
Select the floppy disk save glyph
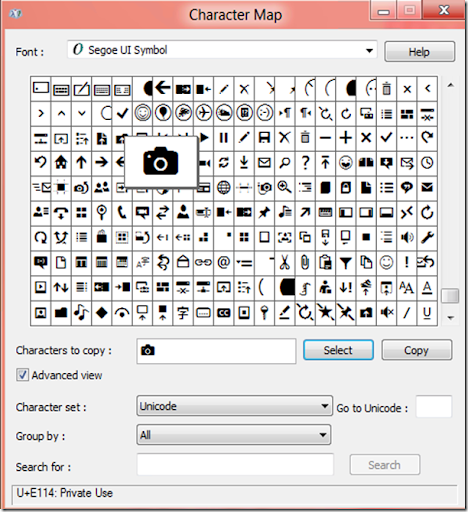point(264,138)
